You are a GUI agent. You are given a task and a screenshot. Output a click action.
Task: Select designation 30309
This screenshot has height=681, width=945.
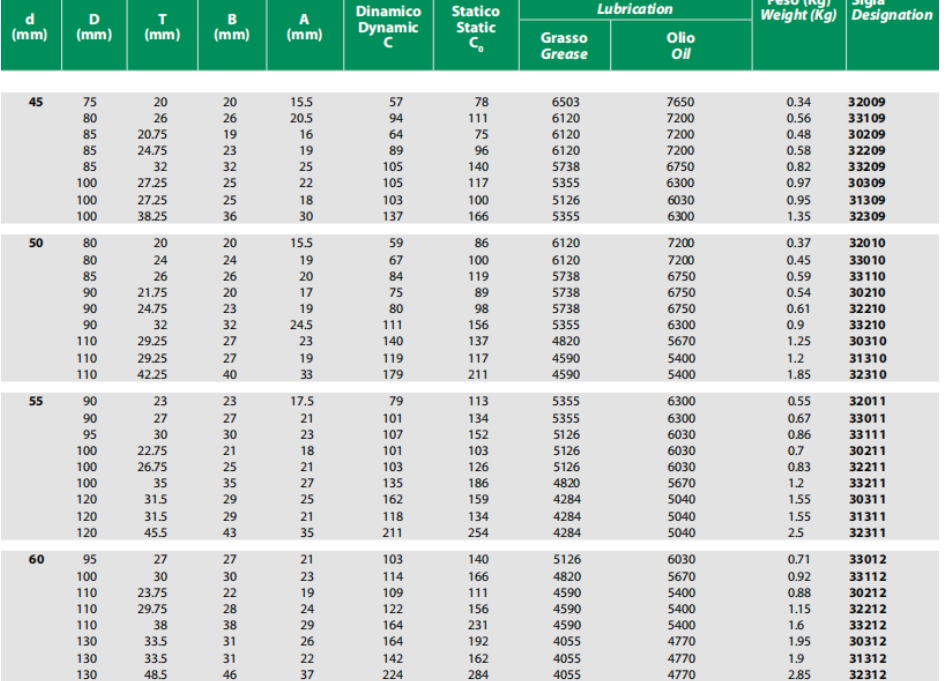tap(867, 183)
